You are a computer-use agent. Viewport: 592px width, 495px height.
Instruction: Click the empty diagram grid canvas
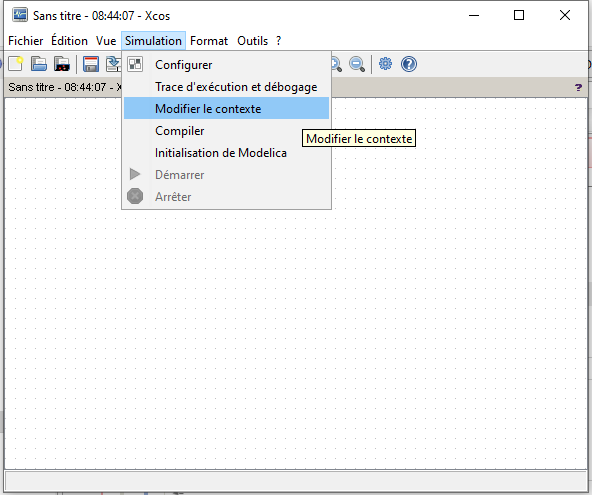coord(296,340)
